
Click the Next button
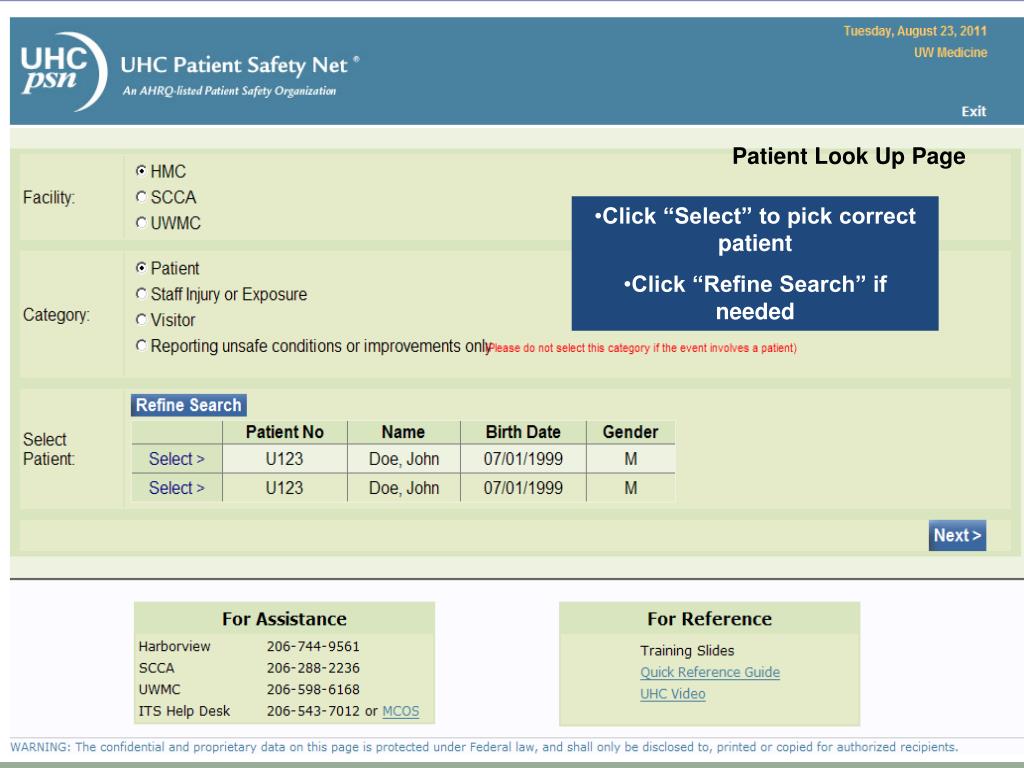pyautogui.click(x=957, y=536)
